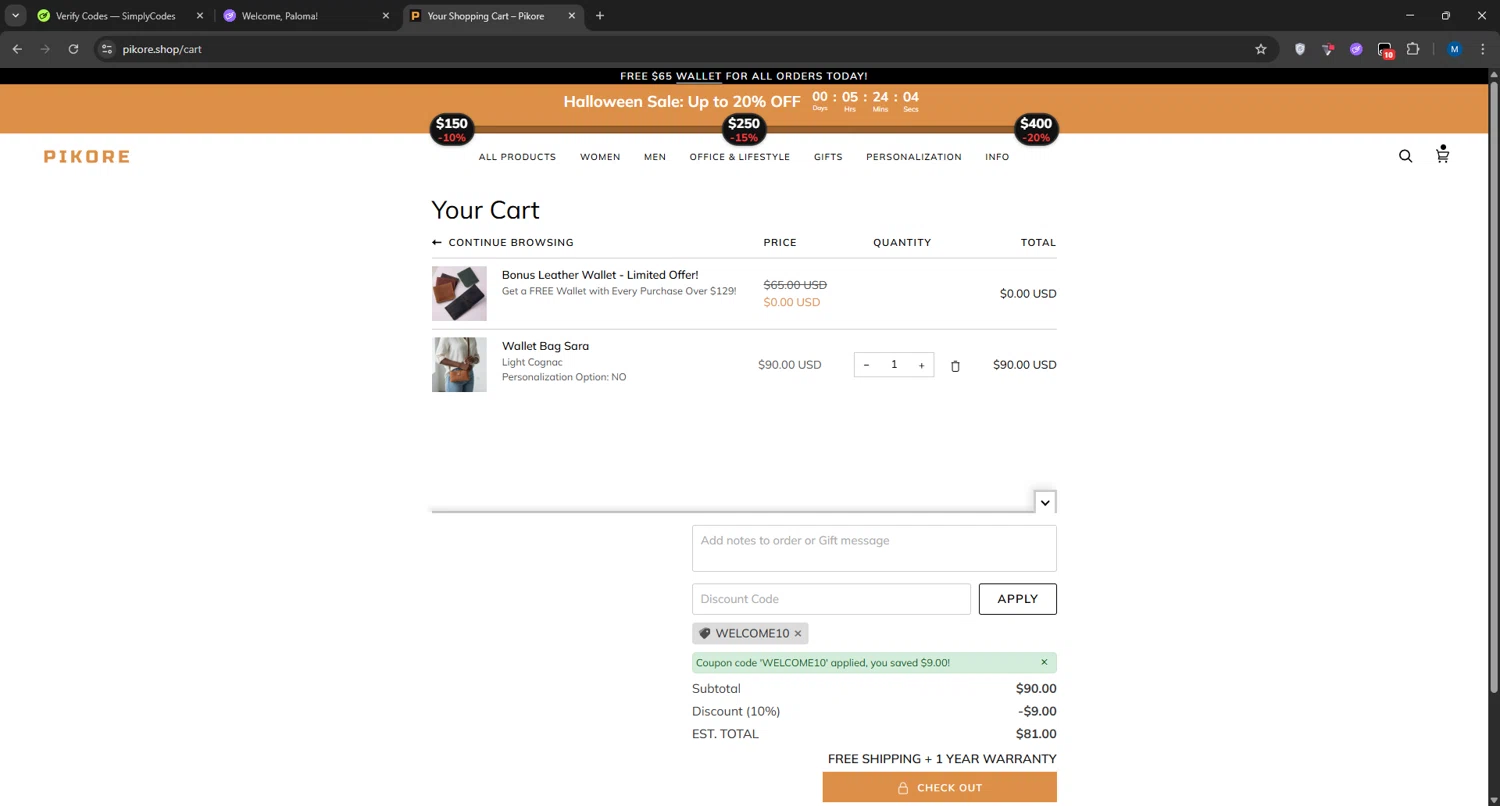Click the Apply discount button
The image size is (1500, 806).
tap(1018, 599)
